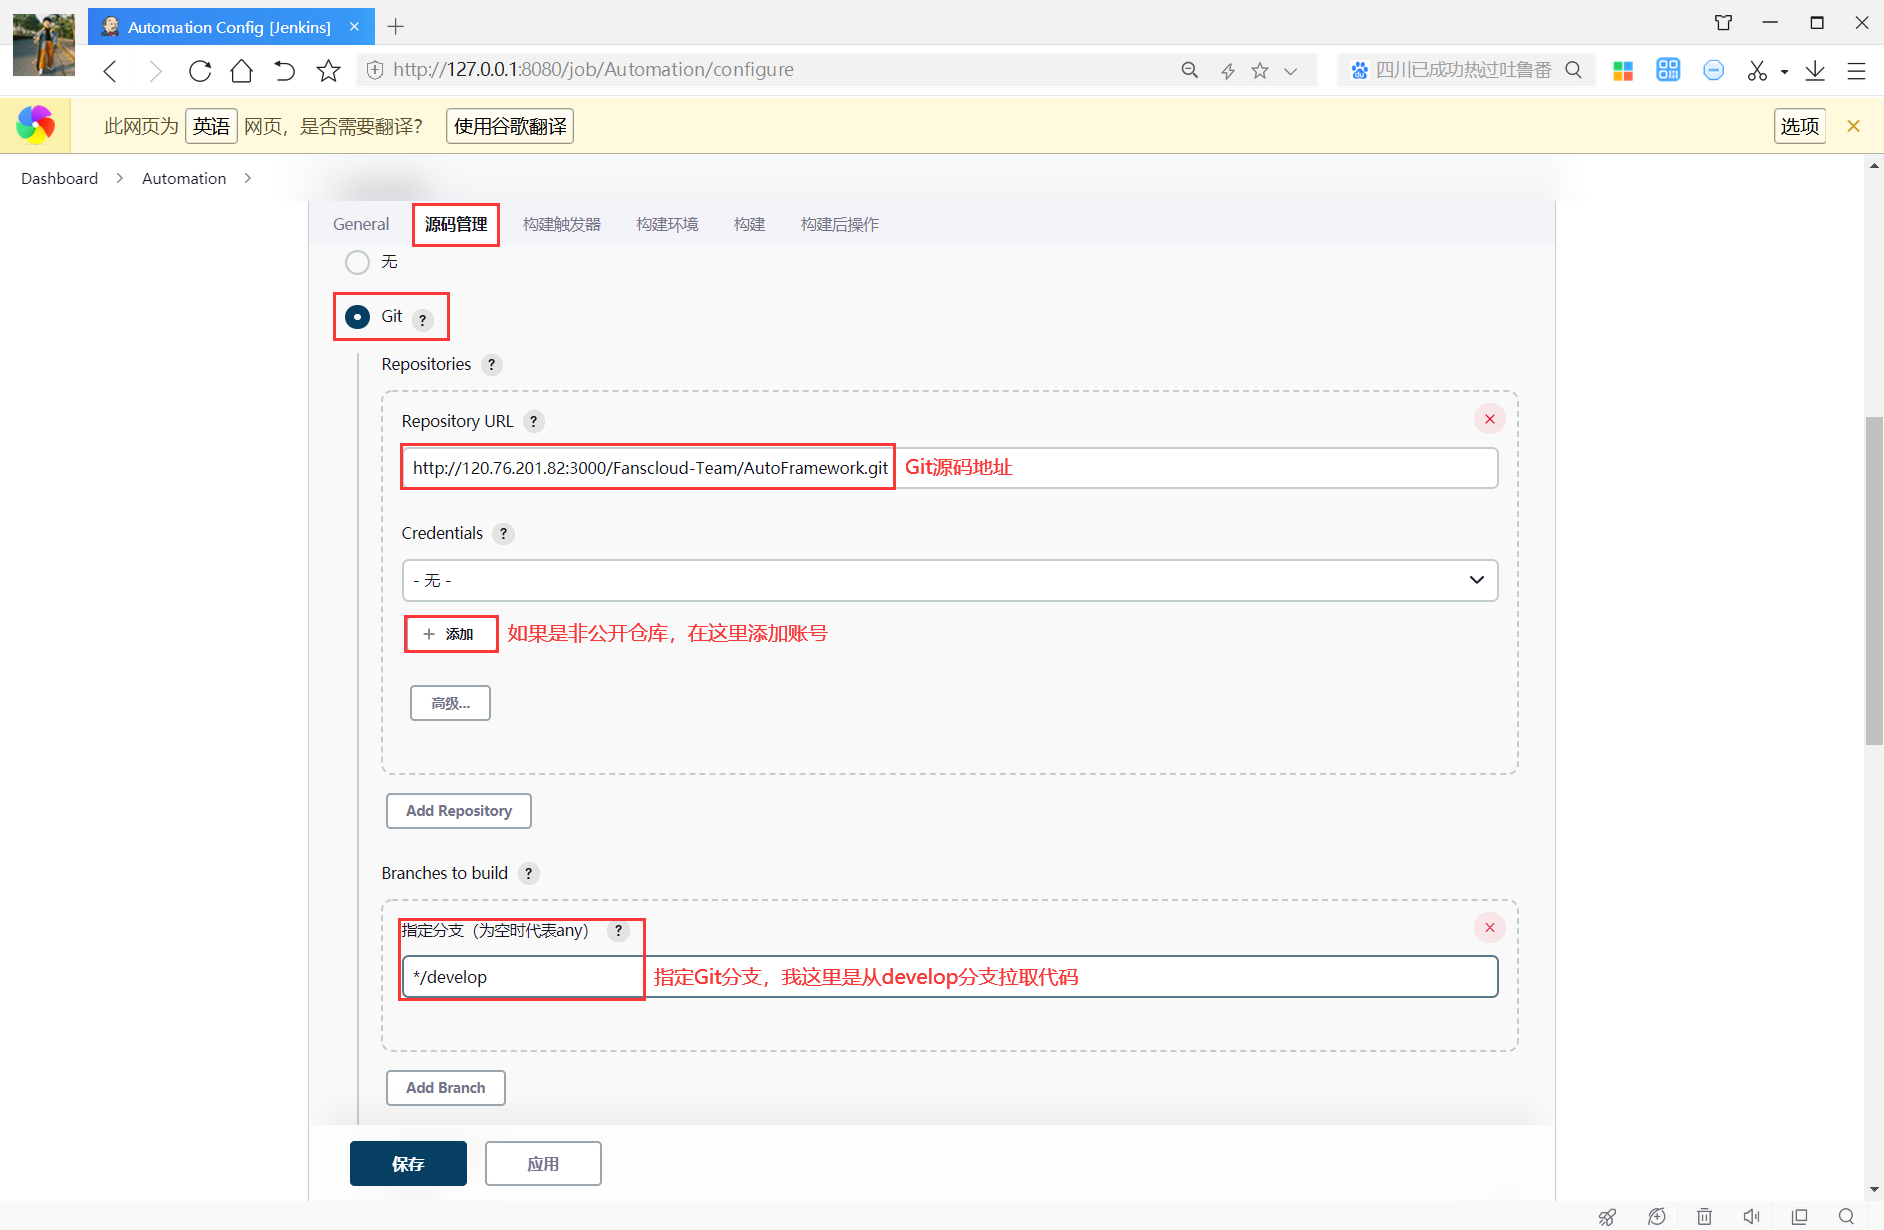Delete the branch entry

(x=1490, y=928)
